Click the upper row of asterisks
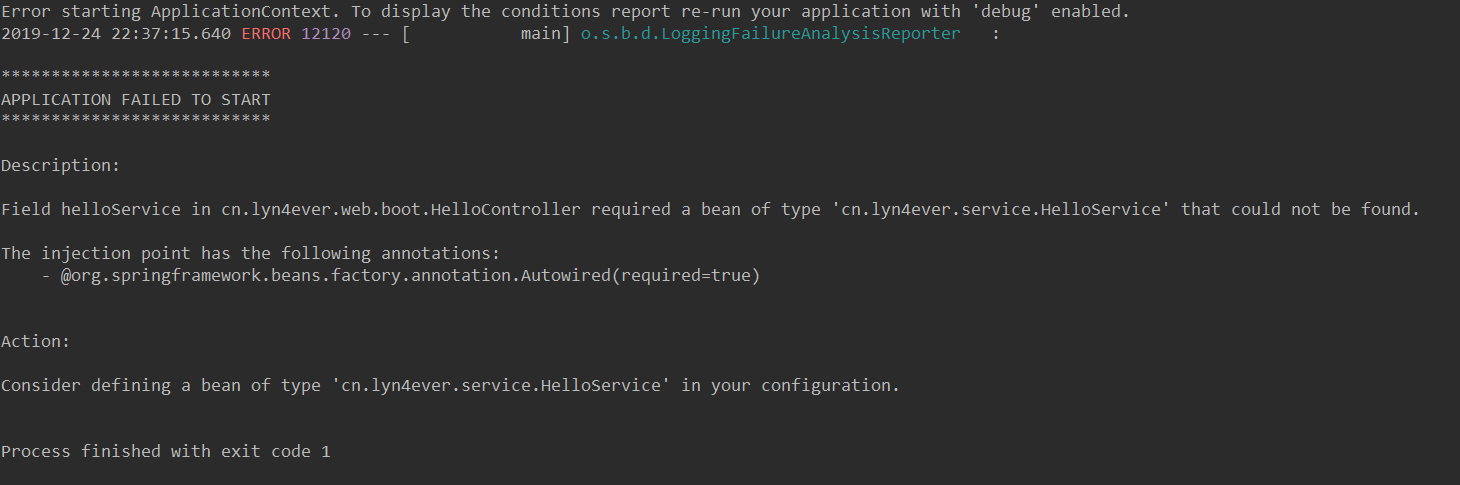Image resolution: width=1460 pixels, height=485 pixels. click(136, 77)
